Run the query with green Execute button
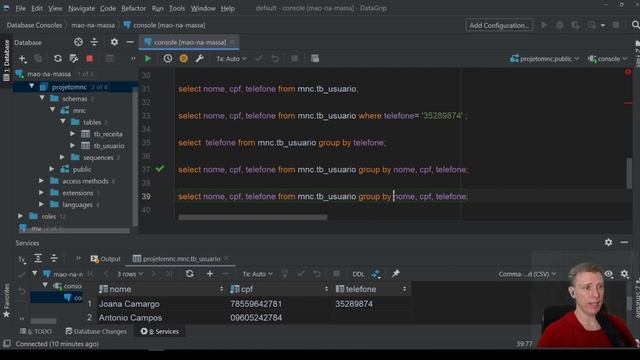The height and width of the screenshot is (360, 640). point(148,59)
